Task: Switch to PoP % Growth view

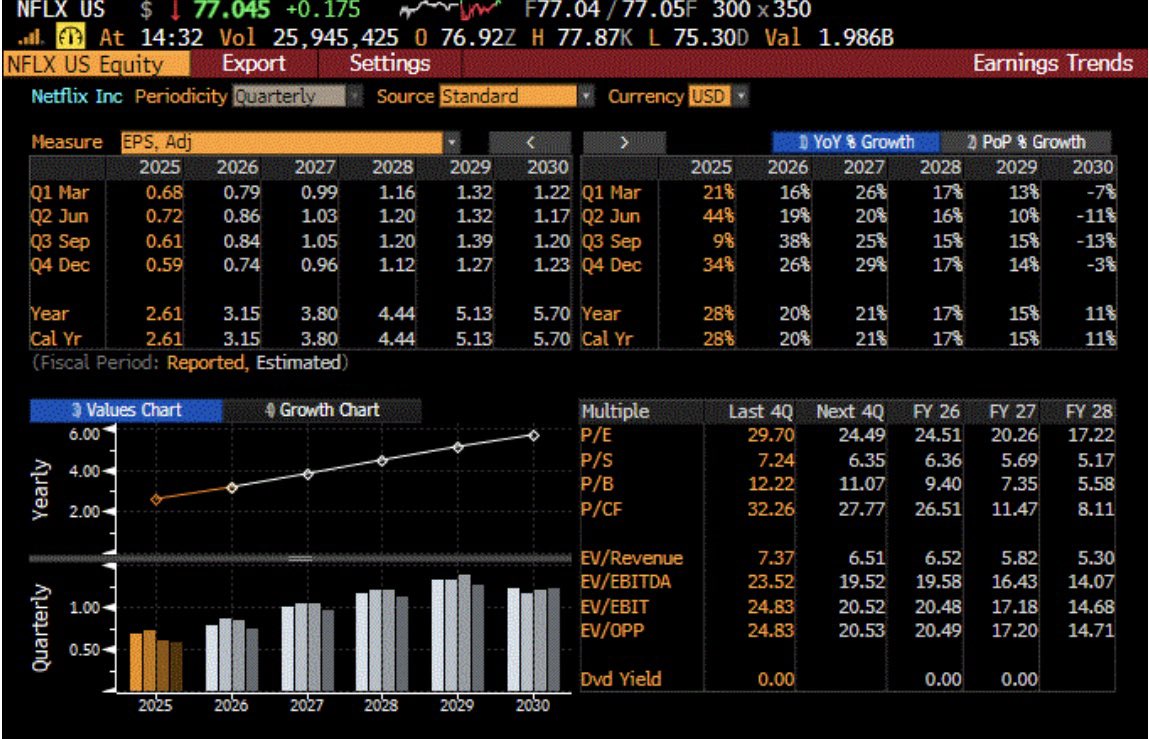Action: click(x=1027, y=142)
